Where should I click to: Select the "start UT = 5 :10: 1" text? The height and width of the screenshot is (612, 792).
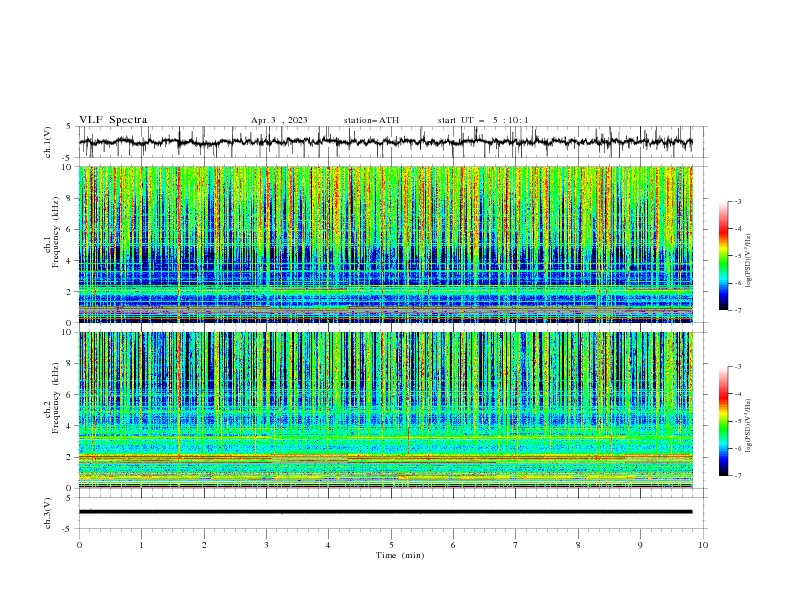(x=483, y=120)
